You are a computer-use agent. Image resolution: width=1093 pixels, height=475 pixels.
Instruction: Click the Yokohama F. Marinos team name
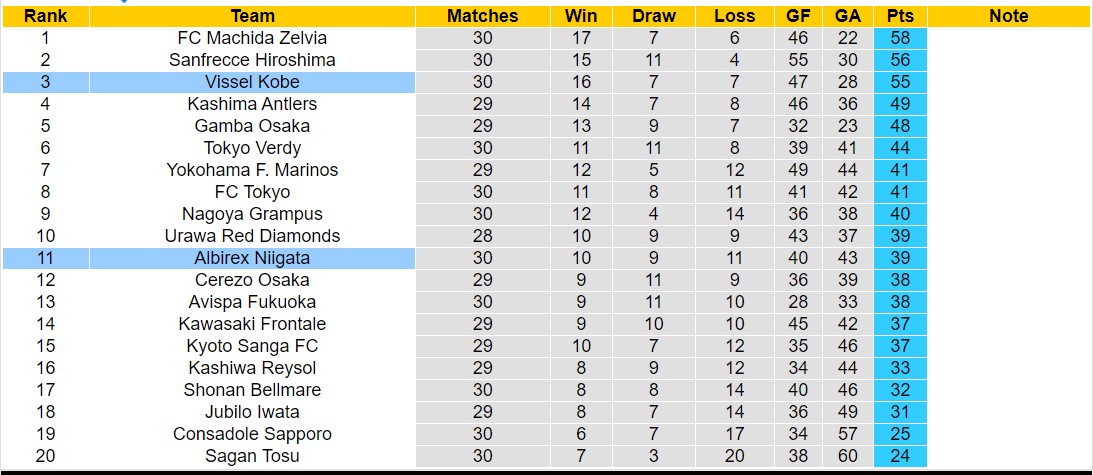pyautogui.click(x=252, y=170)
